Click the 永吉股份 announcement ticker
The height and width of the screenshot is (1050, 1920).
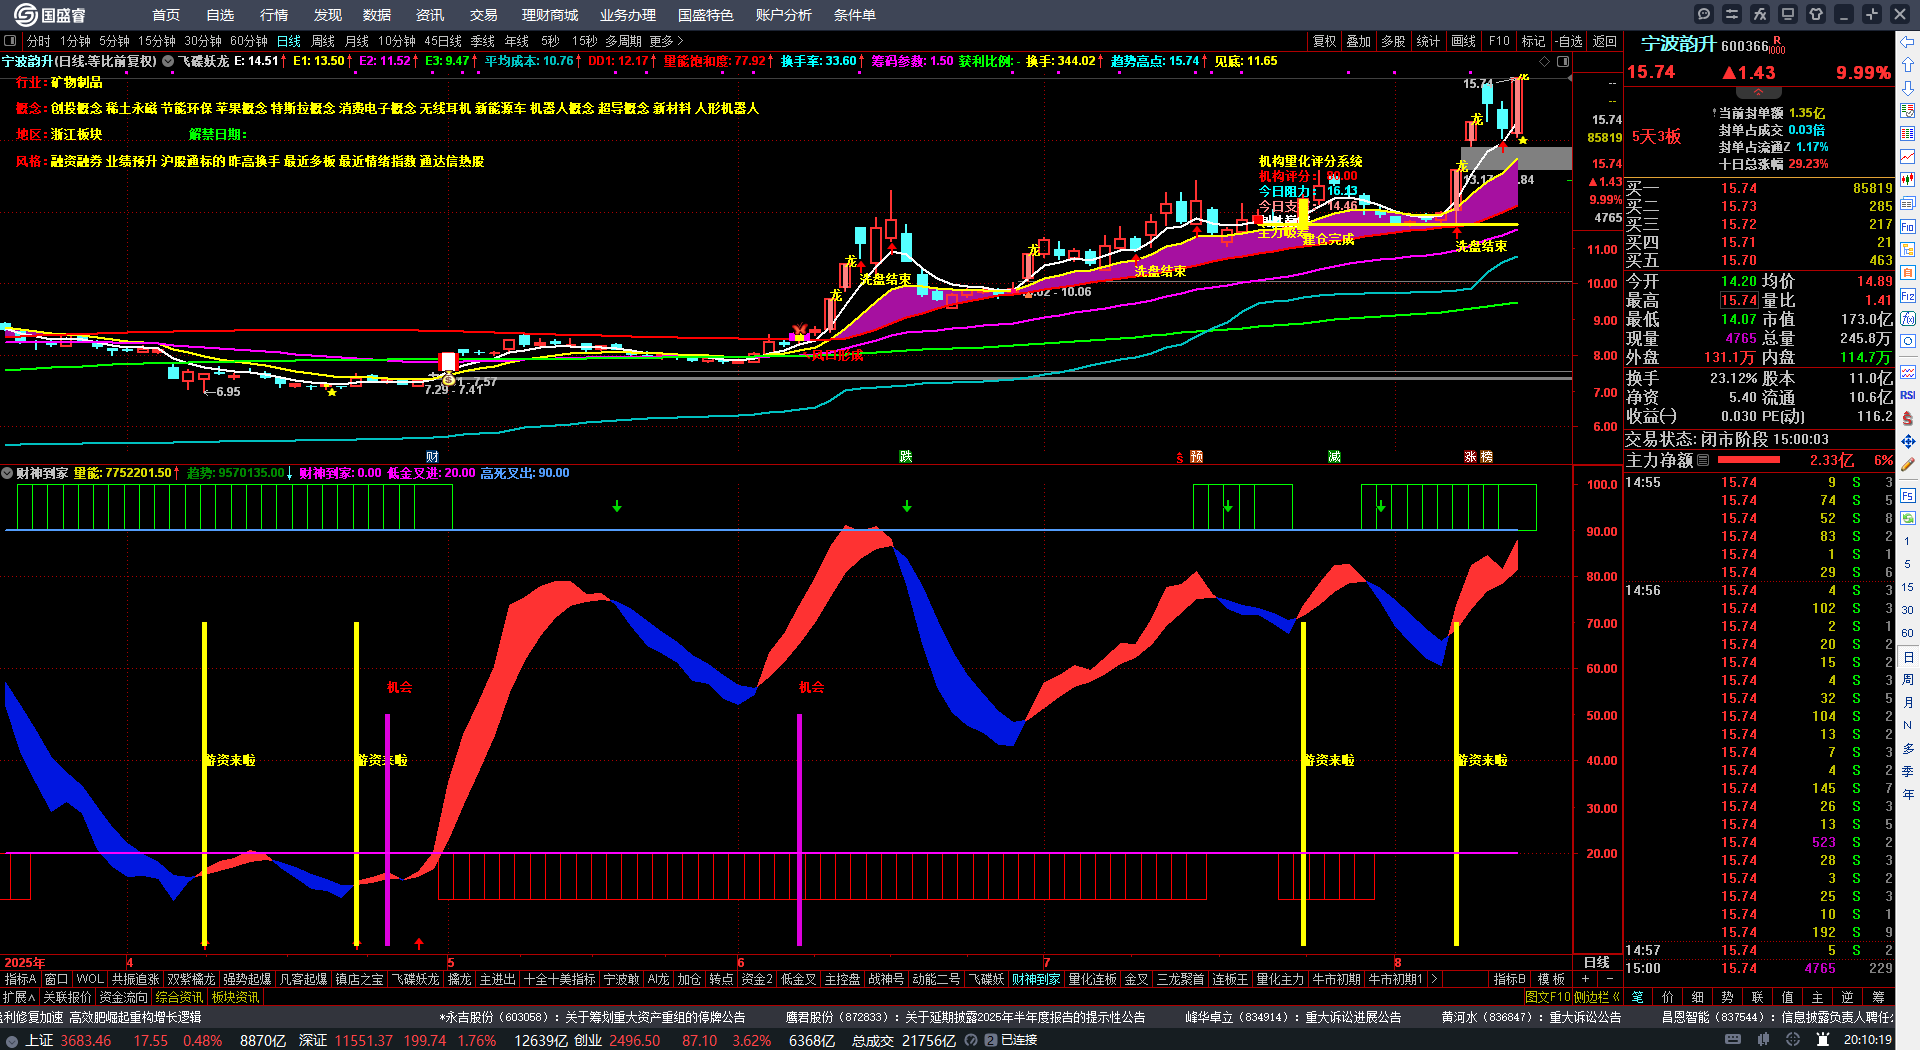(x=592, y=1017)
